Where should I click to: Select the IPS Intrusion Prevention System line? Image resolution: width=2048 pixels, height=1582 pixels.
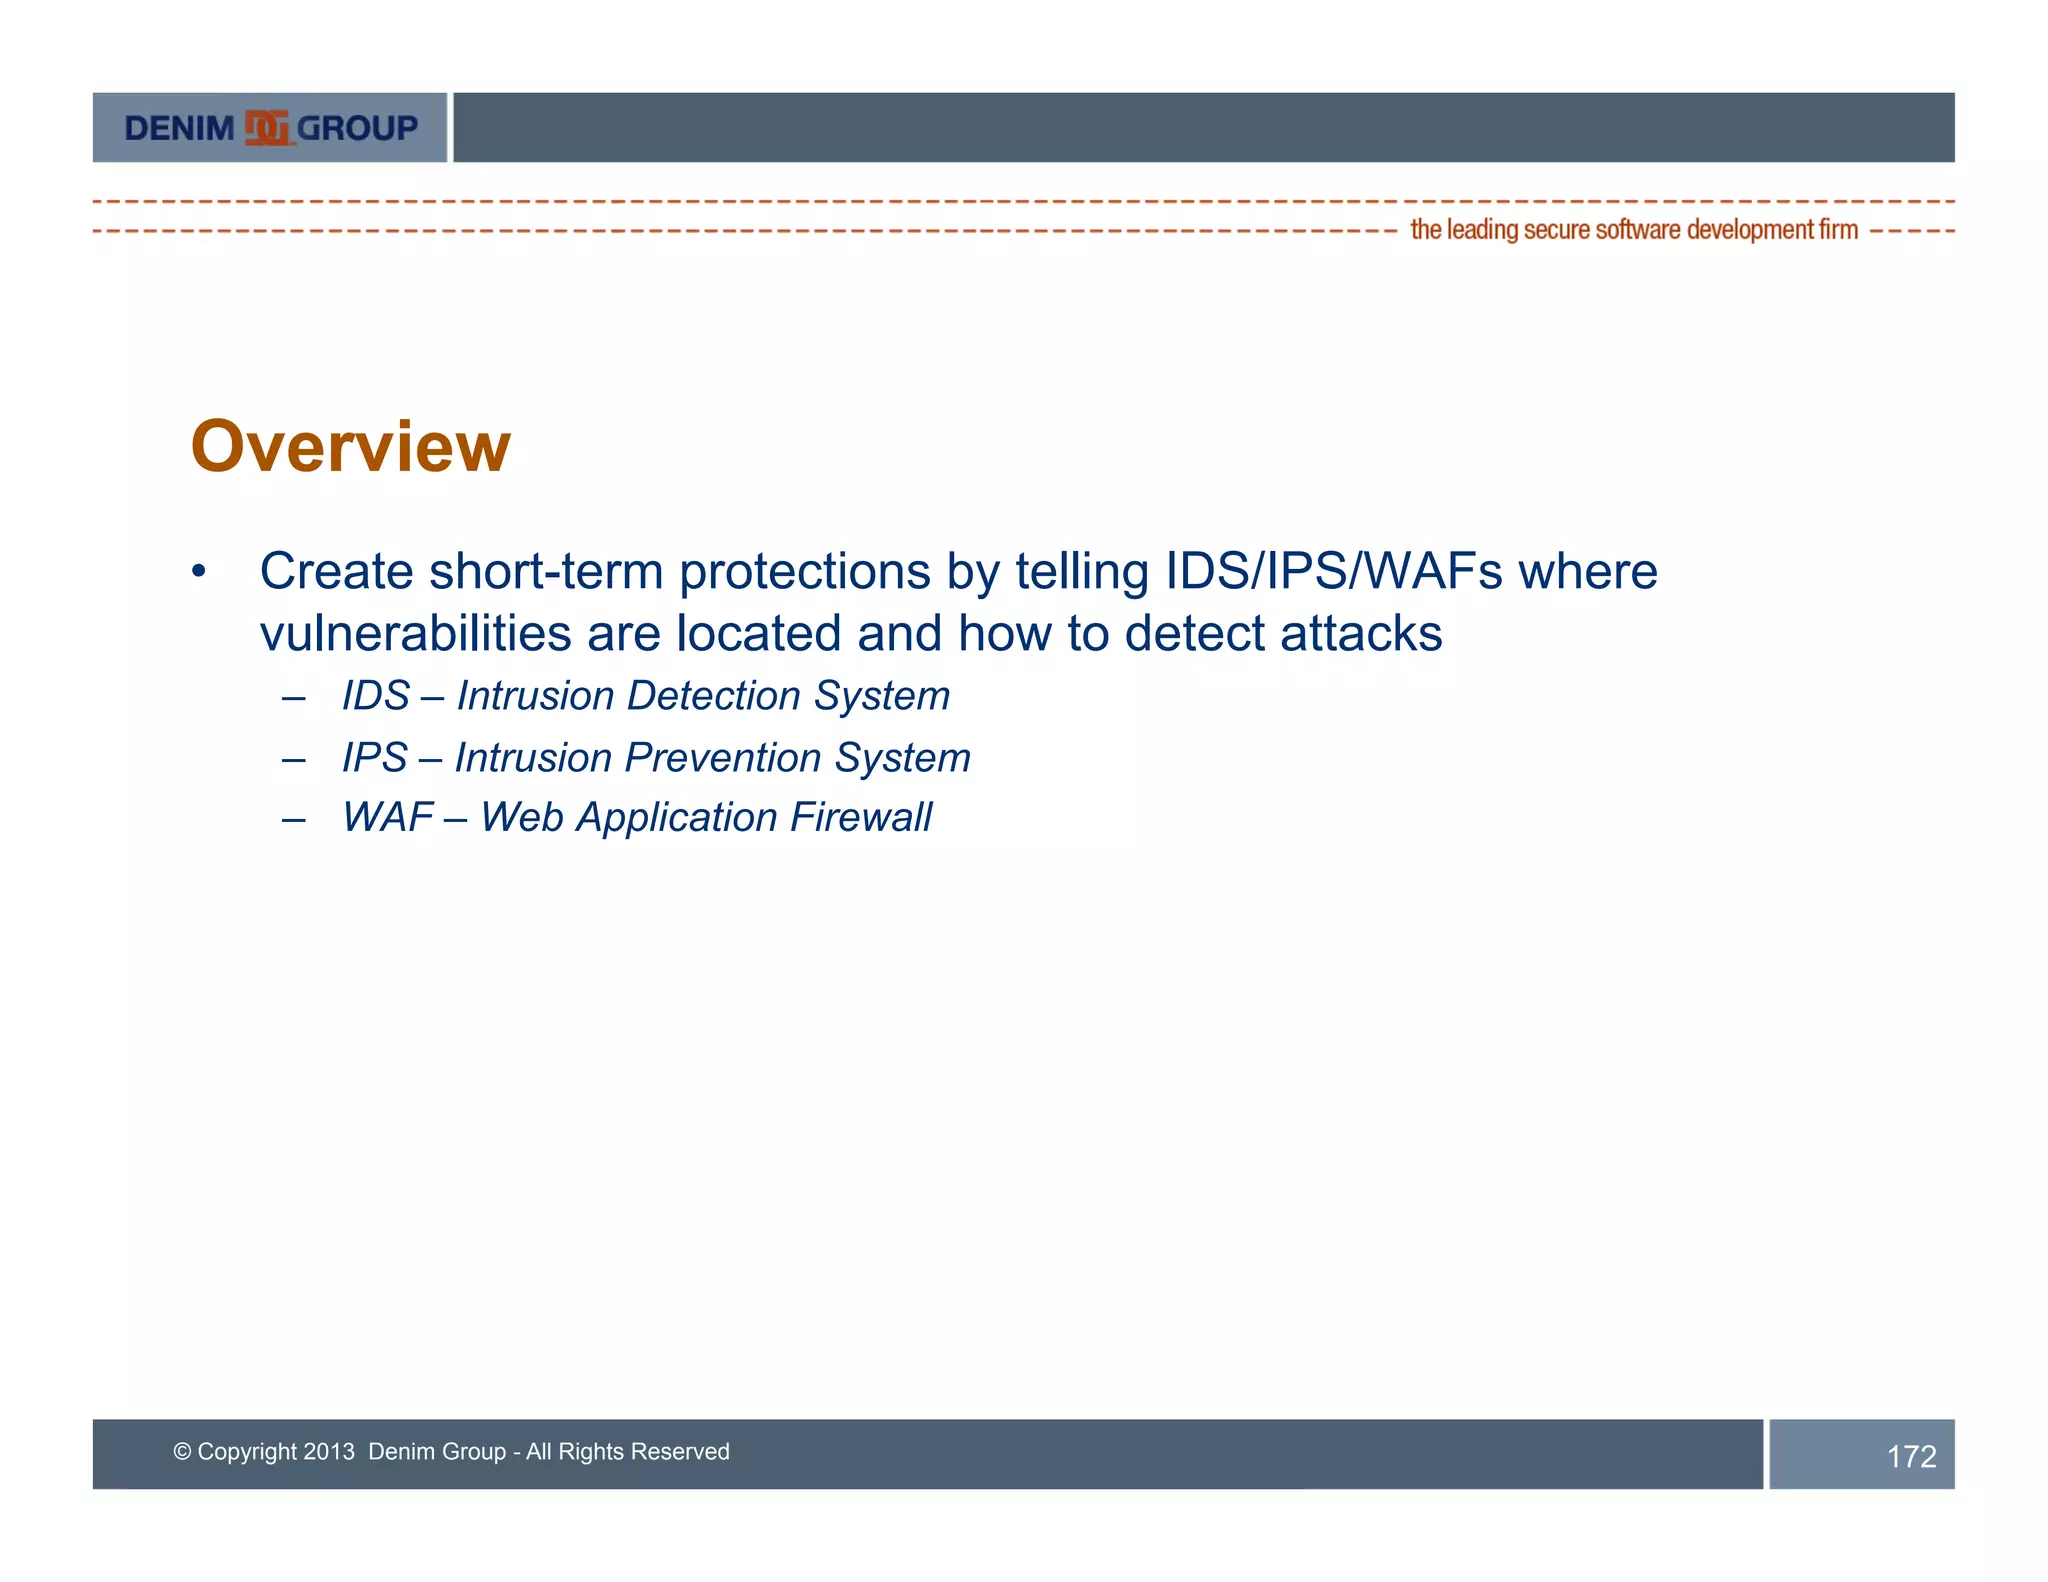[656, 758]
